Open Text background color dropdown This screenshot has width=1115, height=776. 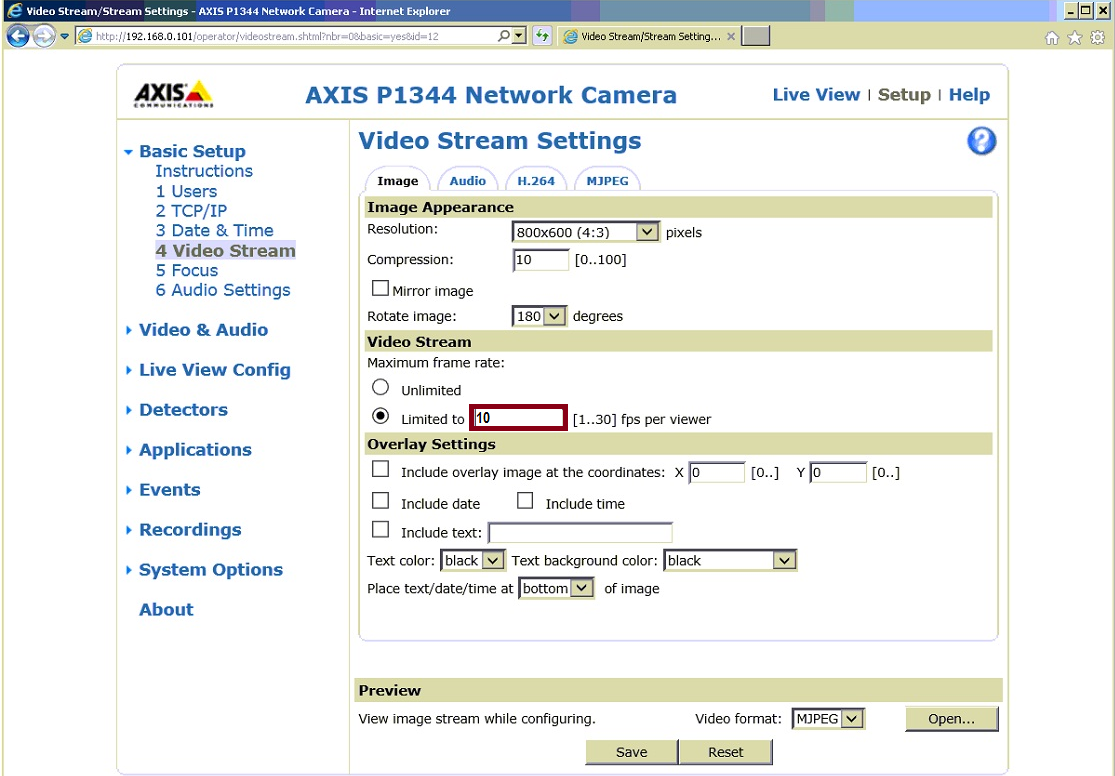(x=784, y=561)
